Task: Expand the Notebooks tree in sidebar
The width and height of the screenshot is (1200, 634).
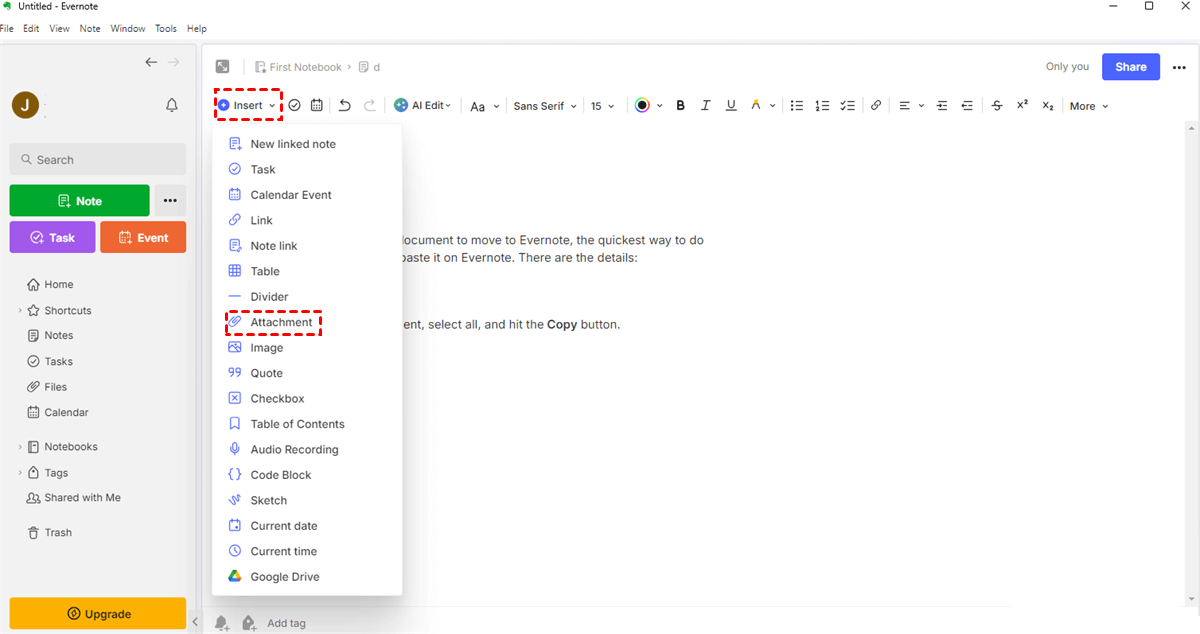Action: coord(20,447)
